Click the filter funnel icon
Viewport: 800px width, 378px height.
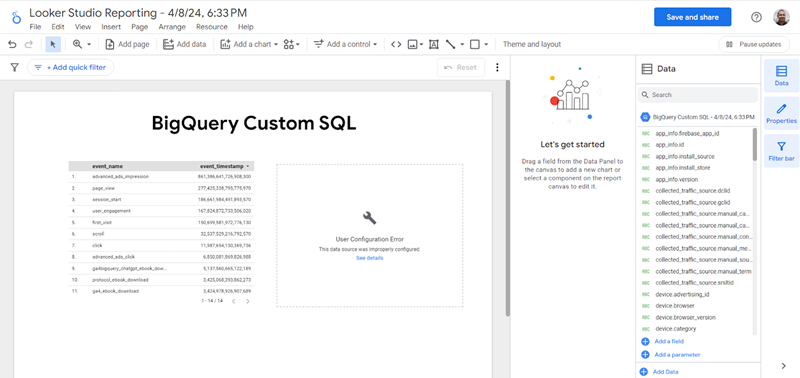point(14,67)
